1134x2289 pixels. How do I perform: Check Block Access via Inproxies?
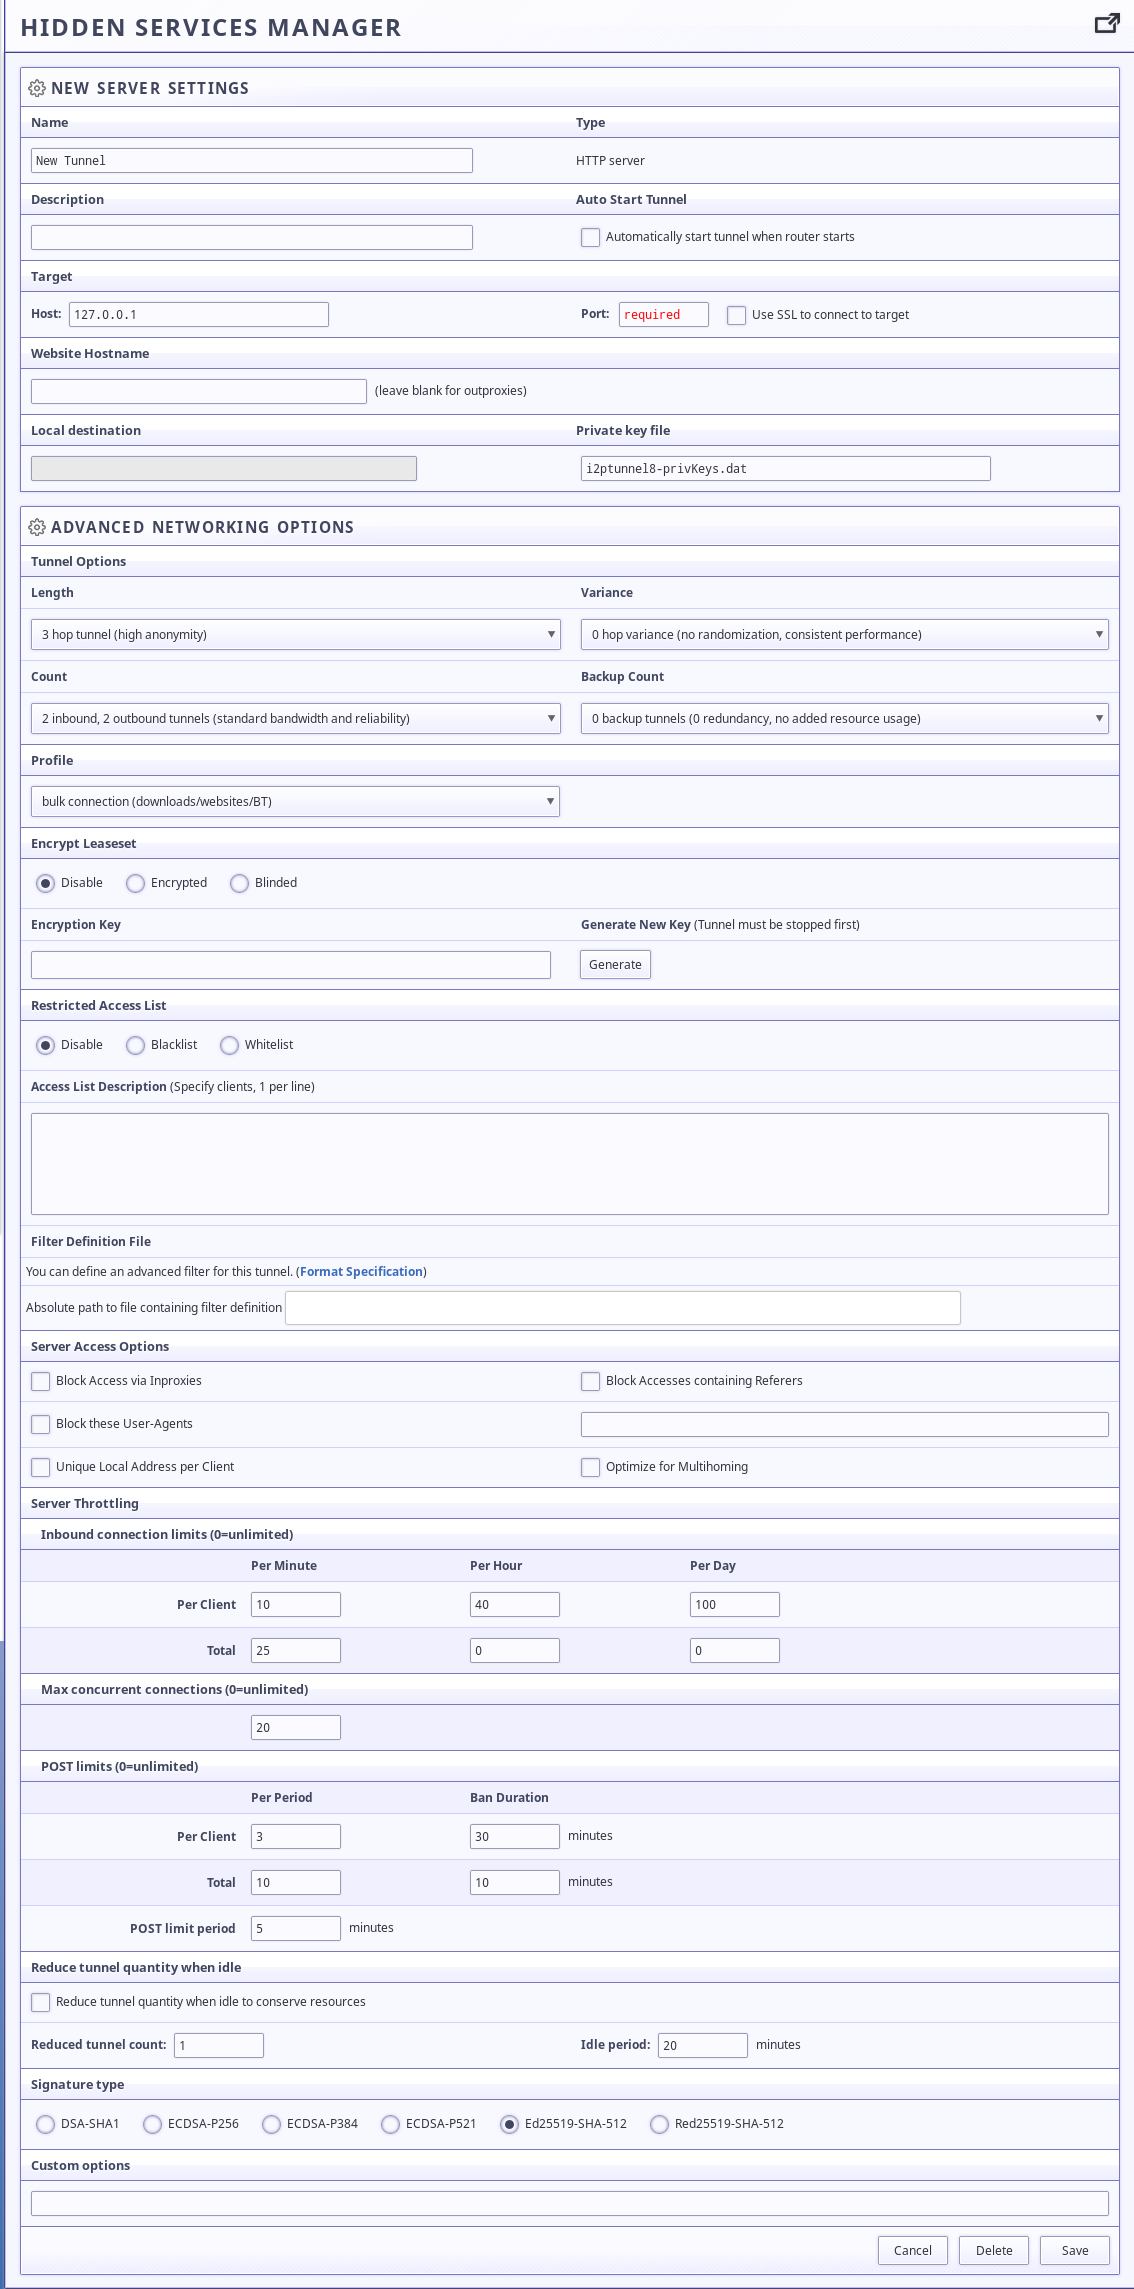coord(40,1381)
